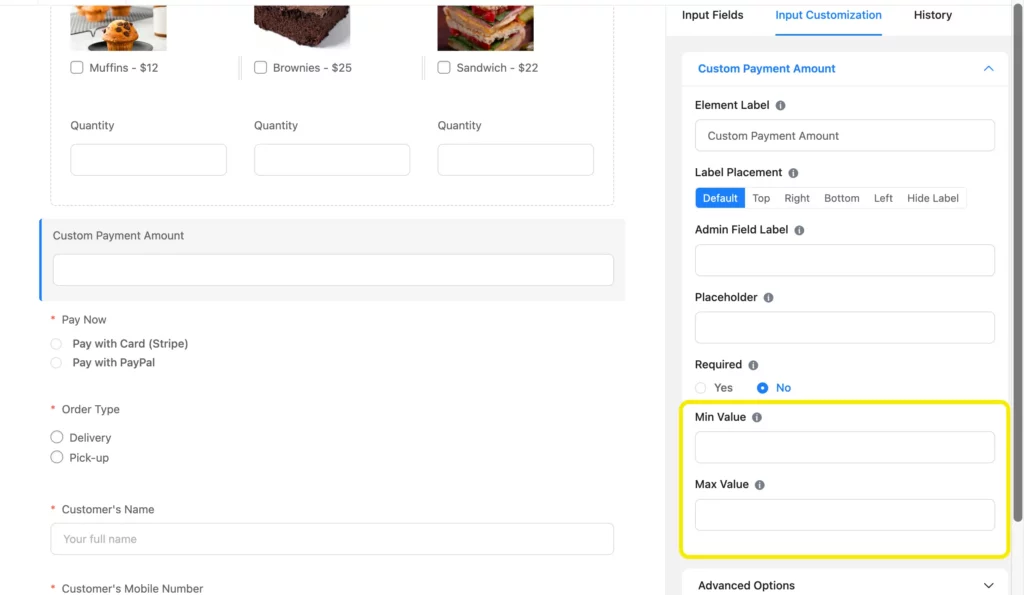The height and width of the screenshot is (595, 1024).
Task: Click the Brownies quantity input
Action: pyautogui.click(x=332, y=160)
